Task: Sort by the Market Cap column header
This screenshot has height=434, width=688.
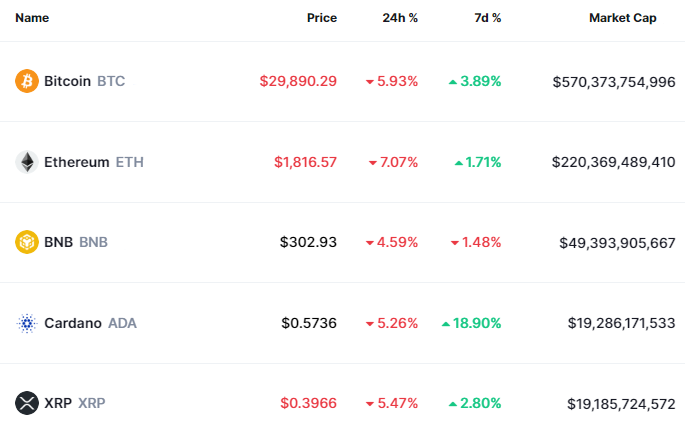Action: [x=622, y=18]
